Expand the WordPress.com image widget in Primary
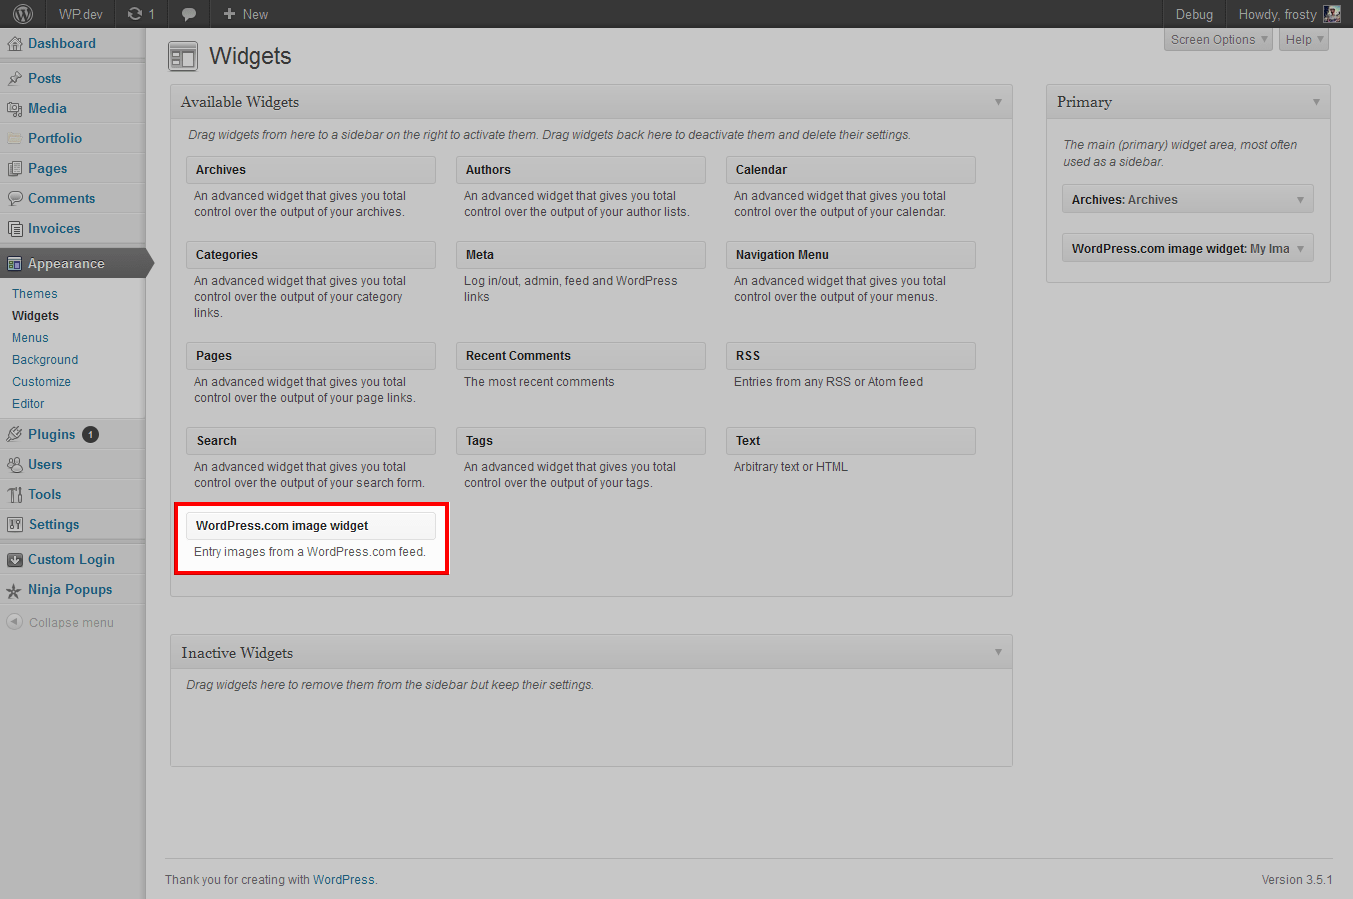This screenshot has width=1353, height=899. pyautogui.click(x=1300, y=249)
